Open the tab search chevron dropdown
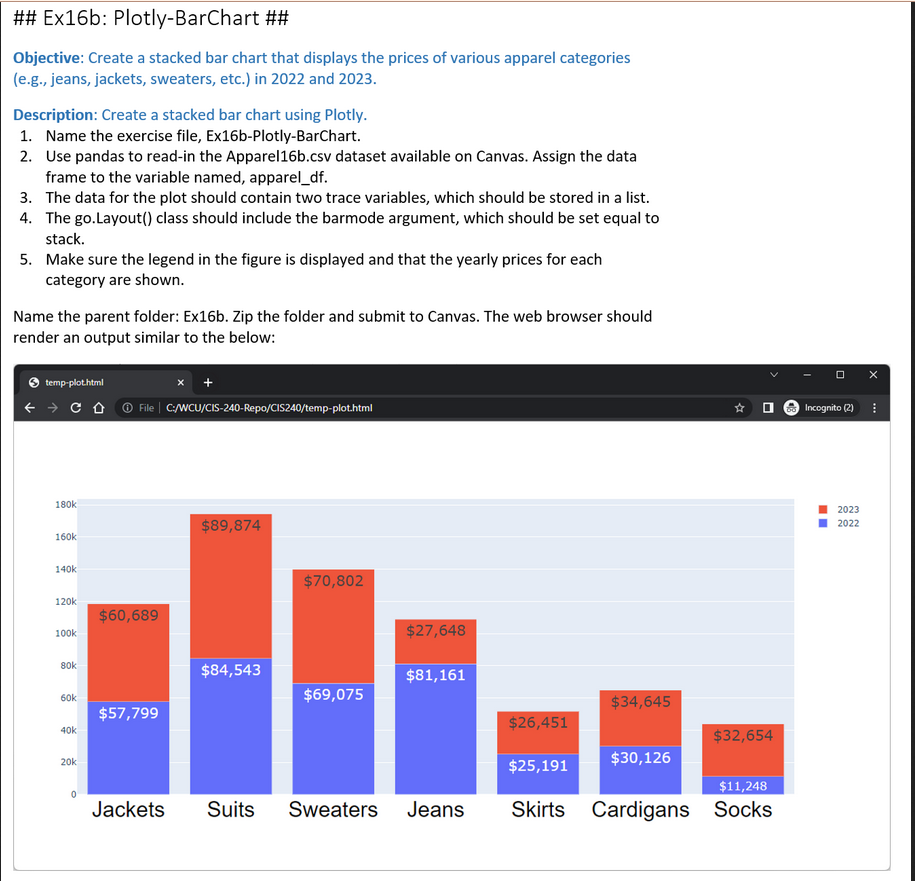 tap(774, 375)
